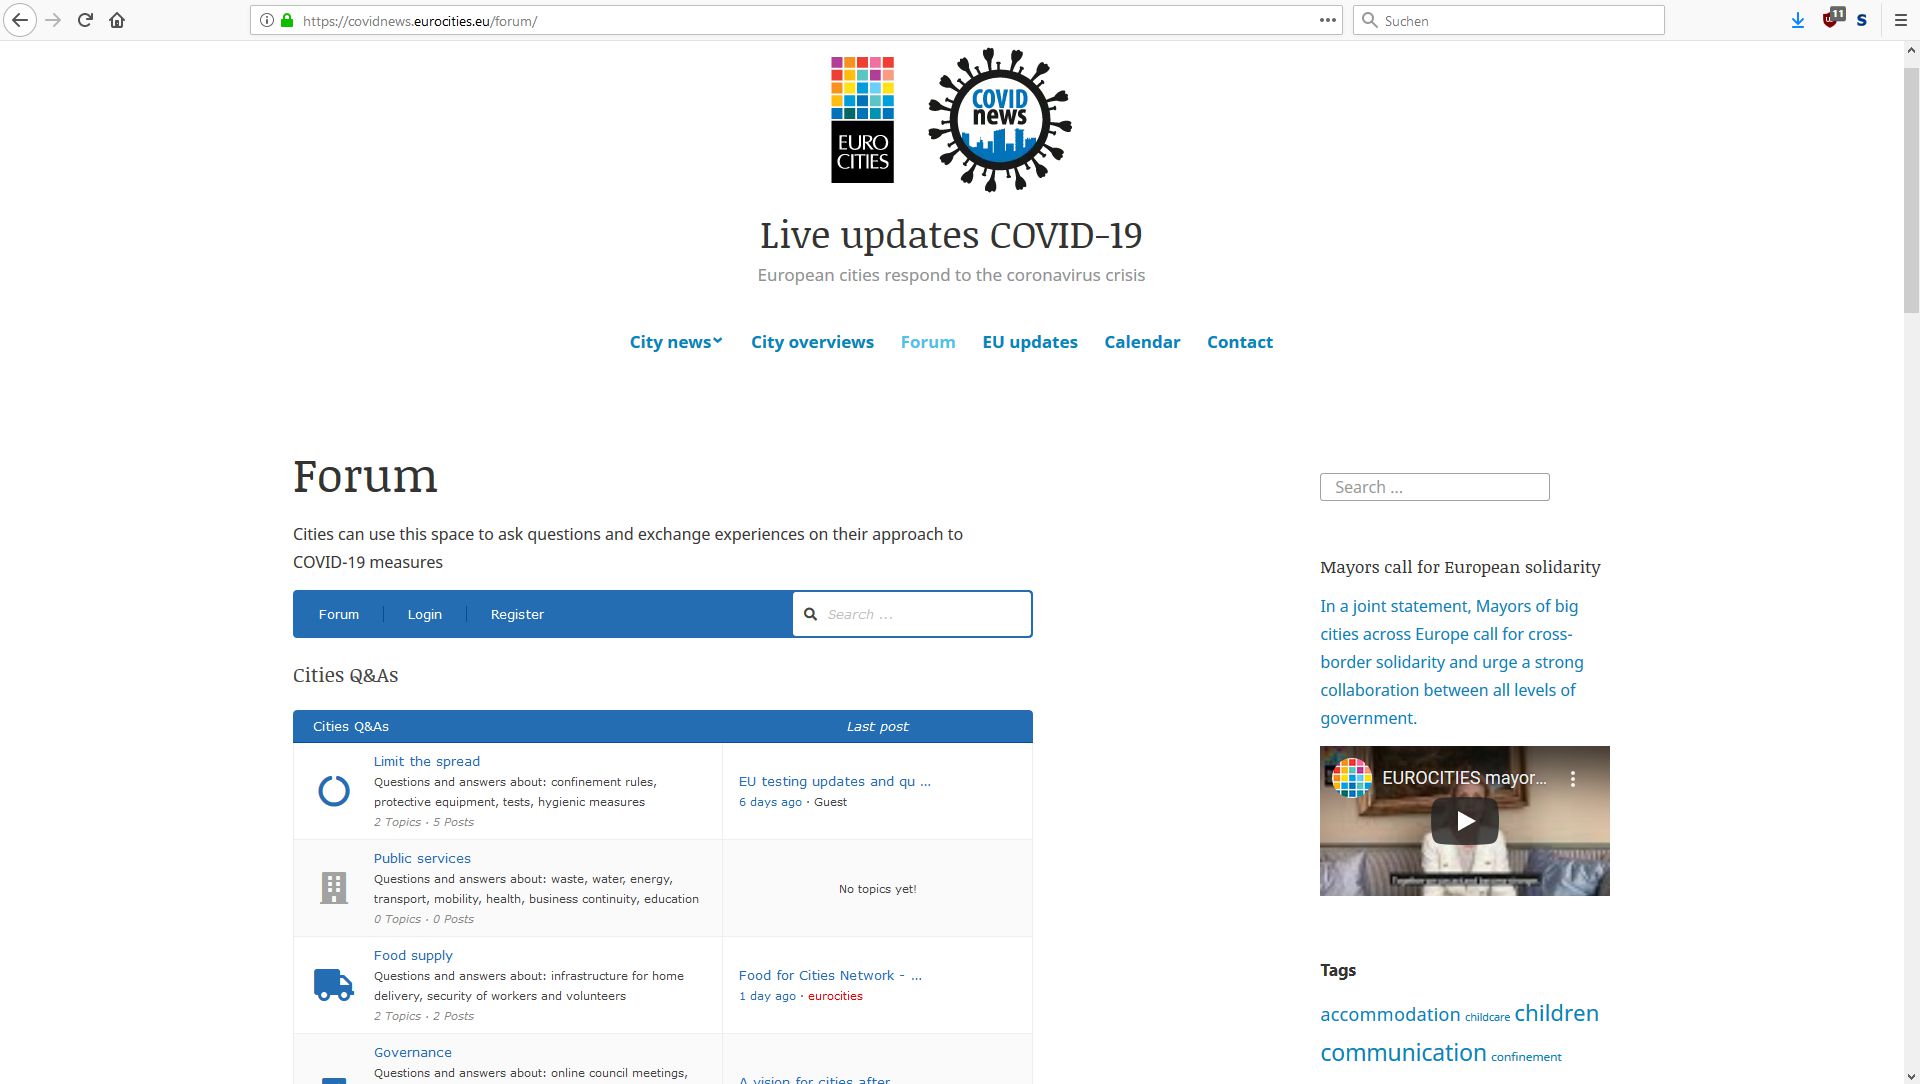This screenshot has height=1084, width=1921.
Task: Click the Live updates COVID-19 title
Action: (951, 235)
